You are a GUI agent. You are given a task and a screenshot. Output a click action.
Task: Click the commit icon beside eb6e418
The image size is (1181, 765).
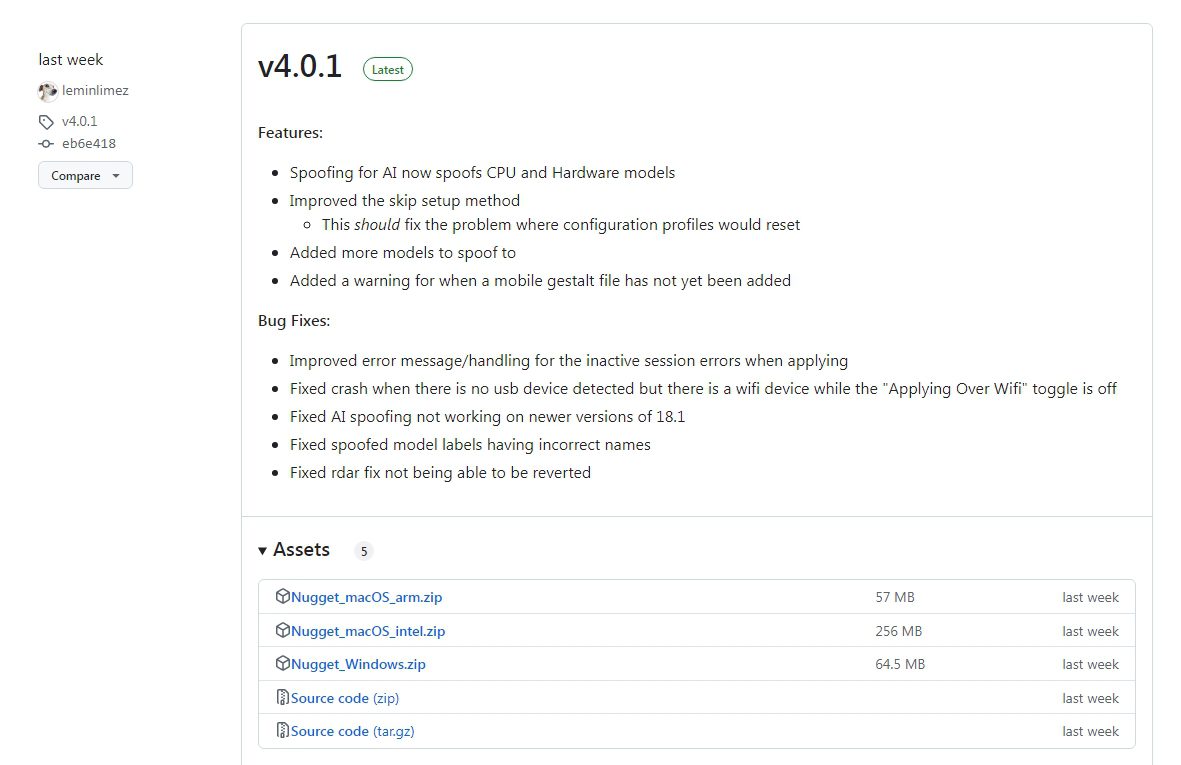coord(46,144)
